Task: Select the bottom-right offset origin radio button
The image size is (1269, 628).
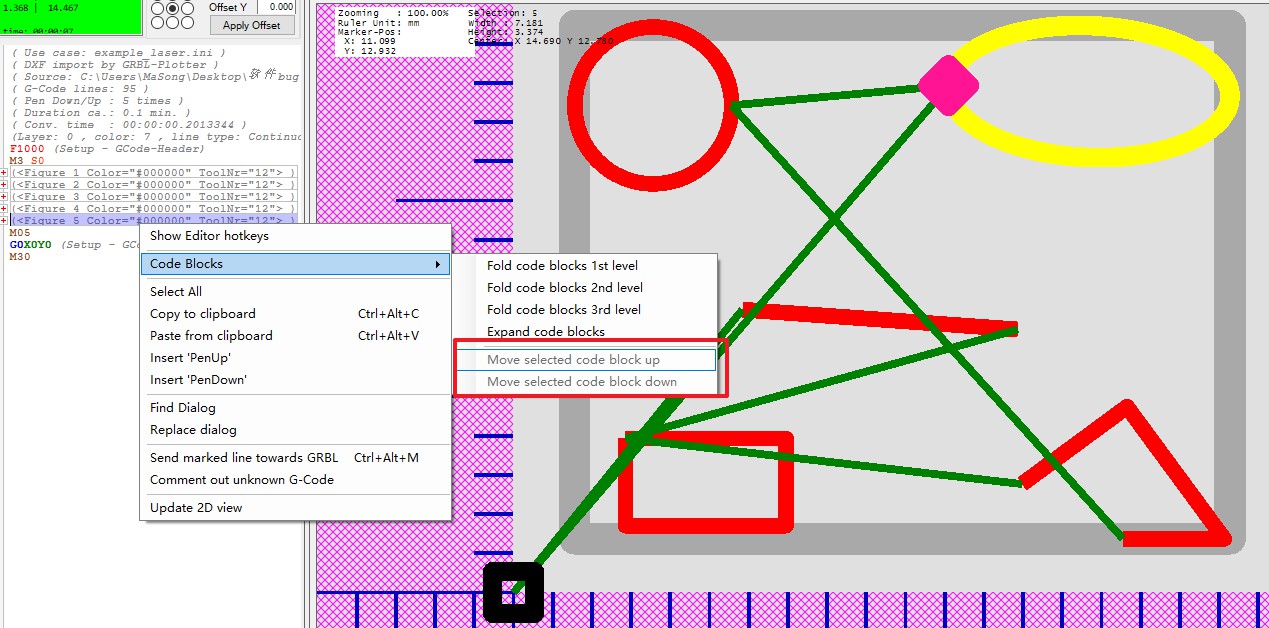Action: tap(187, 22)
